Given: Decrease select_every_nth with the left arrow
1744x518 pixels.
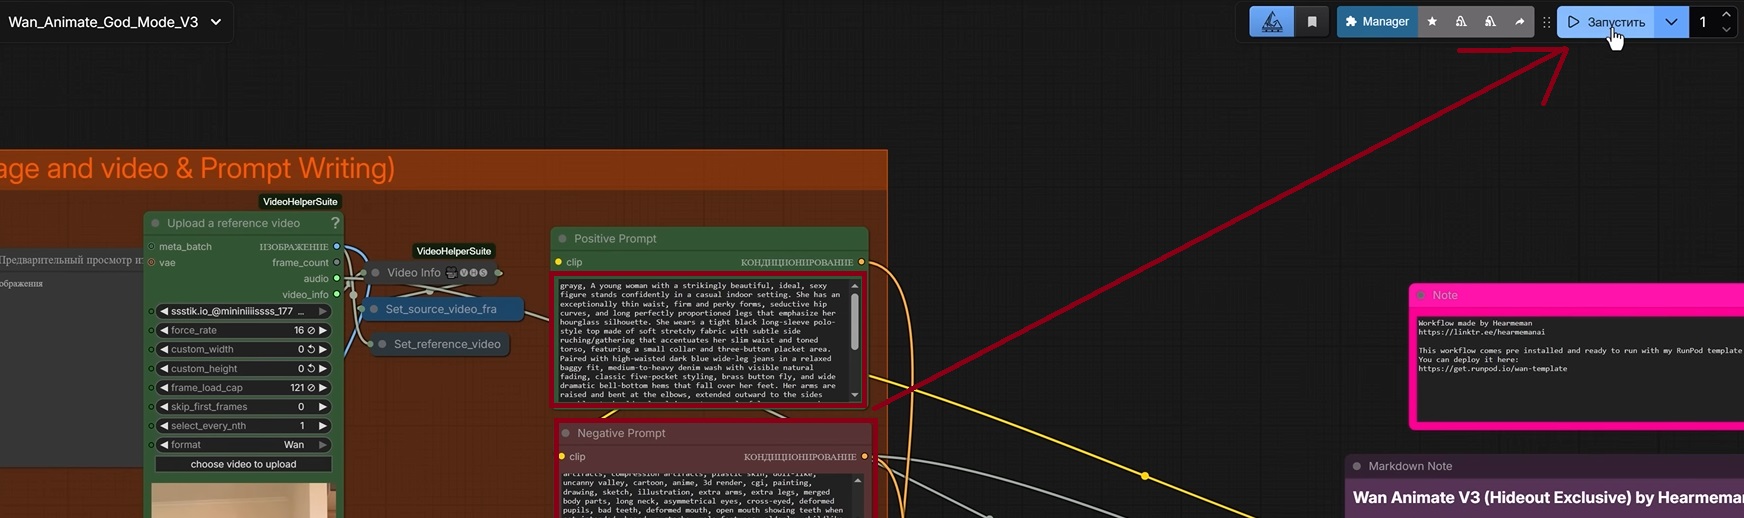Looking at the screenshot, I should [x=164, y=426].
